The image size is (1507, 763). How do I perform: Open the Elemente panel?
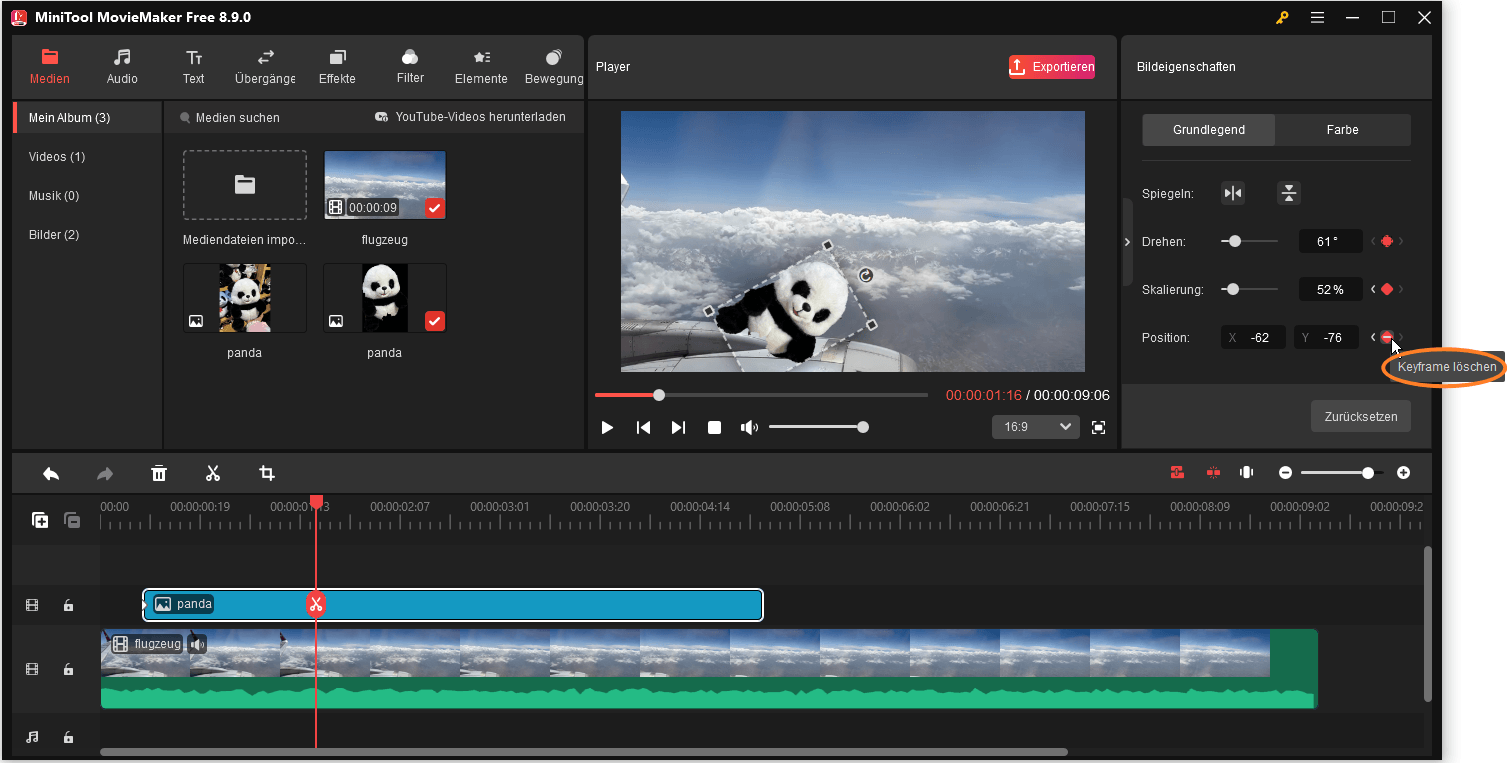point(481,67)
